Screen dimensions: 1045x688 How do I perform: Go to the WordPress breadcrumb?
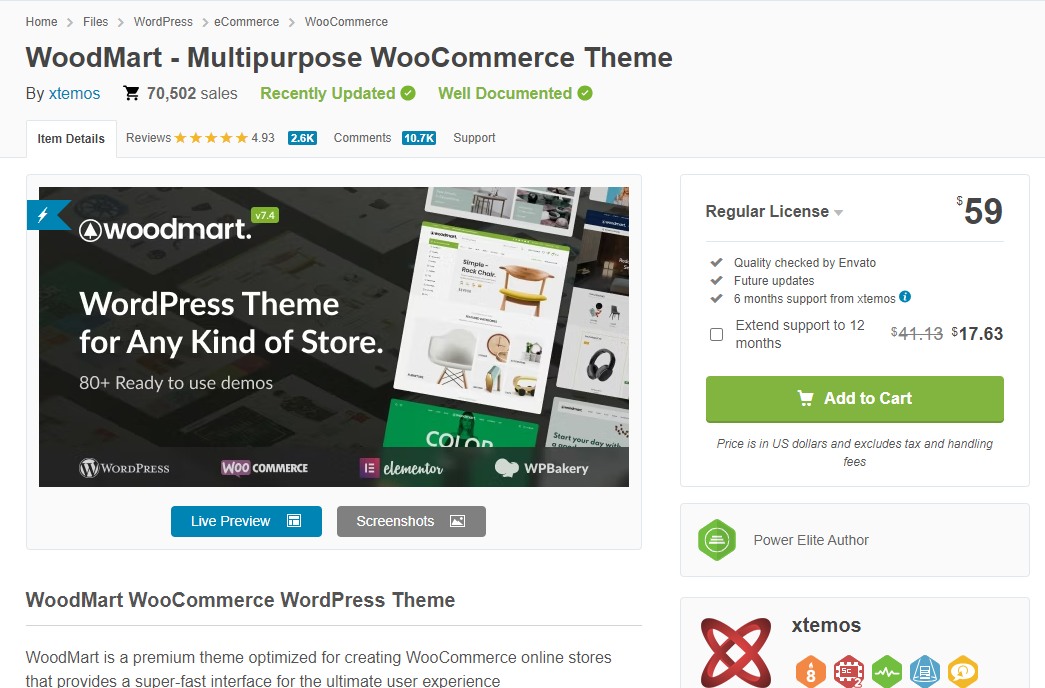163,22
